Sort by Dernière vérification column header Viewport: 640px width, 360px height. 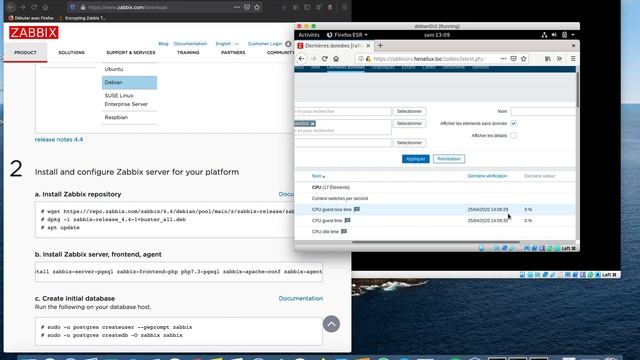[x=487, y=176]
